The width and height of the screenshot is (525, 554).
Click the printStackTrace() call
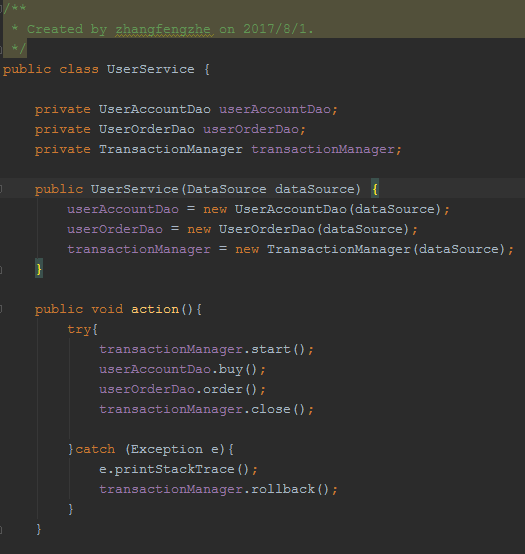pos(182,470)
